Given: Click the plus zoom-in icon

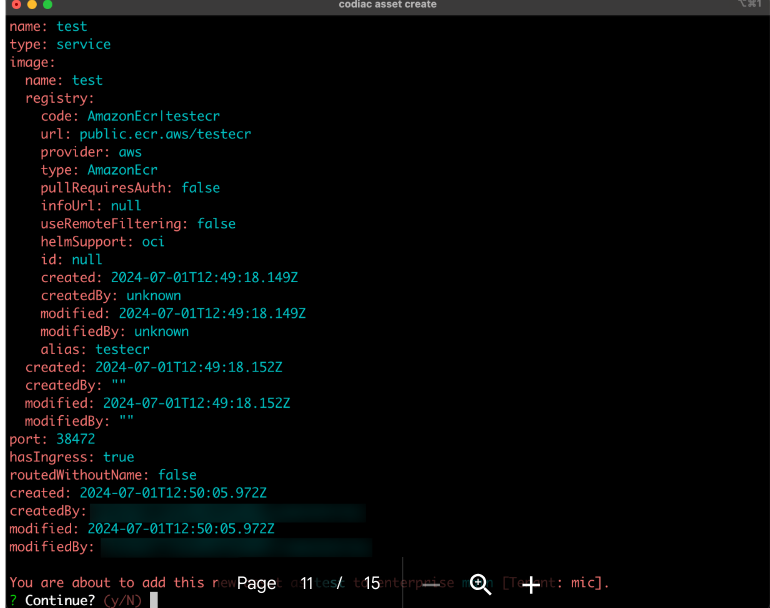Looking at the screenshot, I should (531, 584).
